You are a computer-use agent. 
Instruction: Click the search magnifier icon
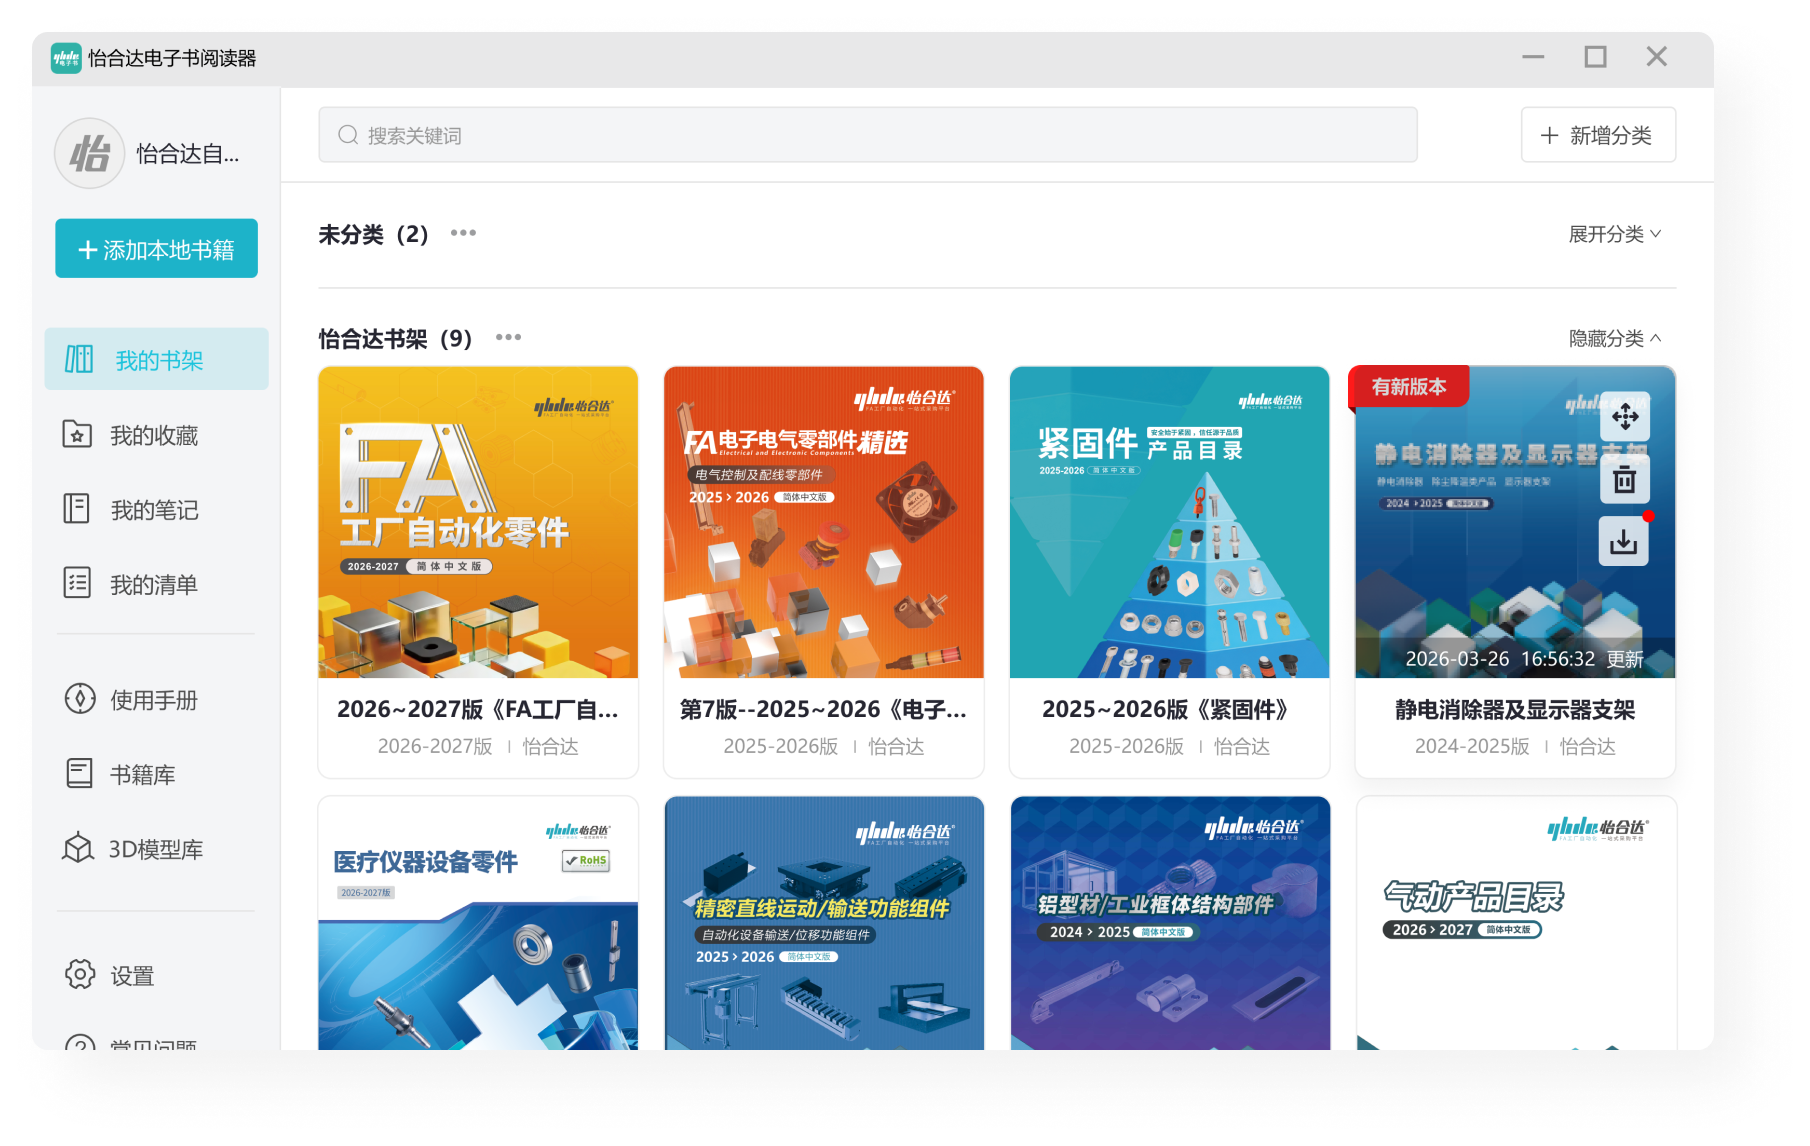point(348,135)
